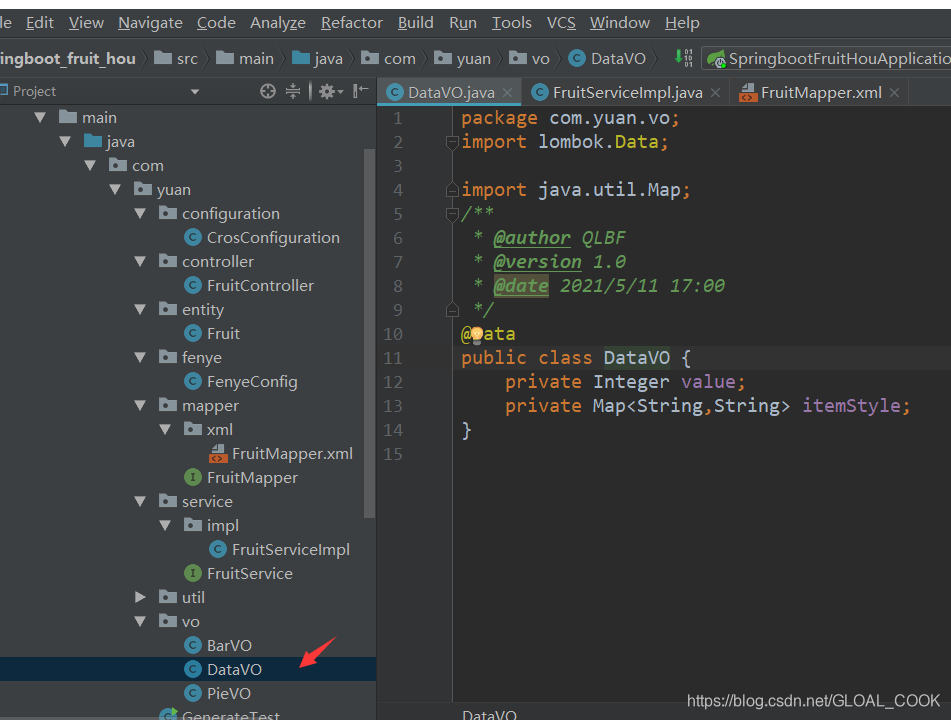Screen dimensions: 951x720
Task: Click line number 12 in gutter
Action: pyautogui.click(x=392, y=382)
